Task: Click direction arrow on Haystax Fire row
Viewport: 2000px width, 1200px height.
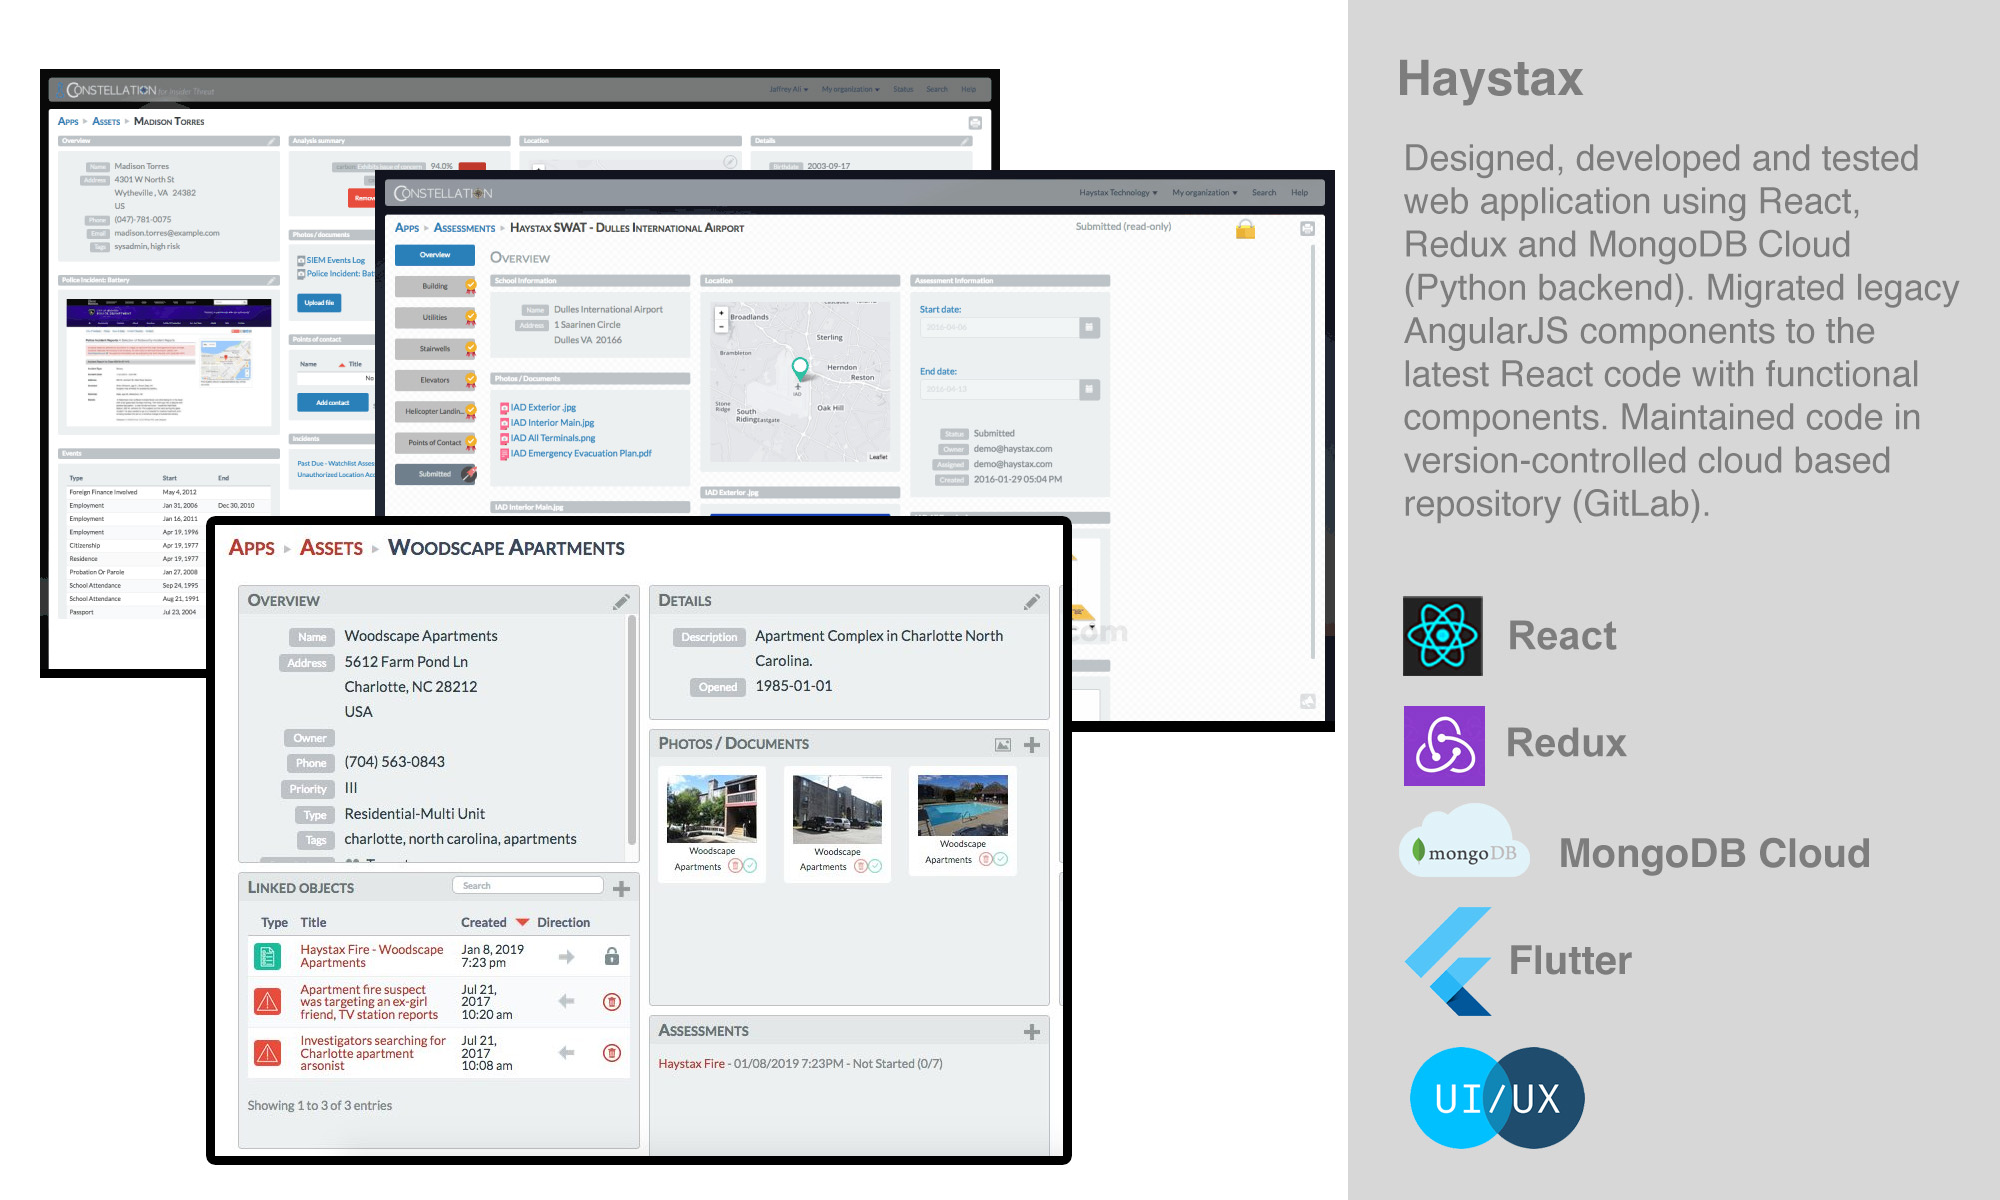Action: tap(566, 957)
